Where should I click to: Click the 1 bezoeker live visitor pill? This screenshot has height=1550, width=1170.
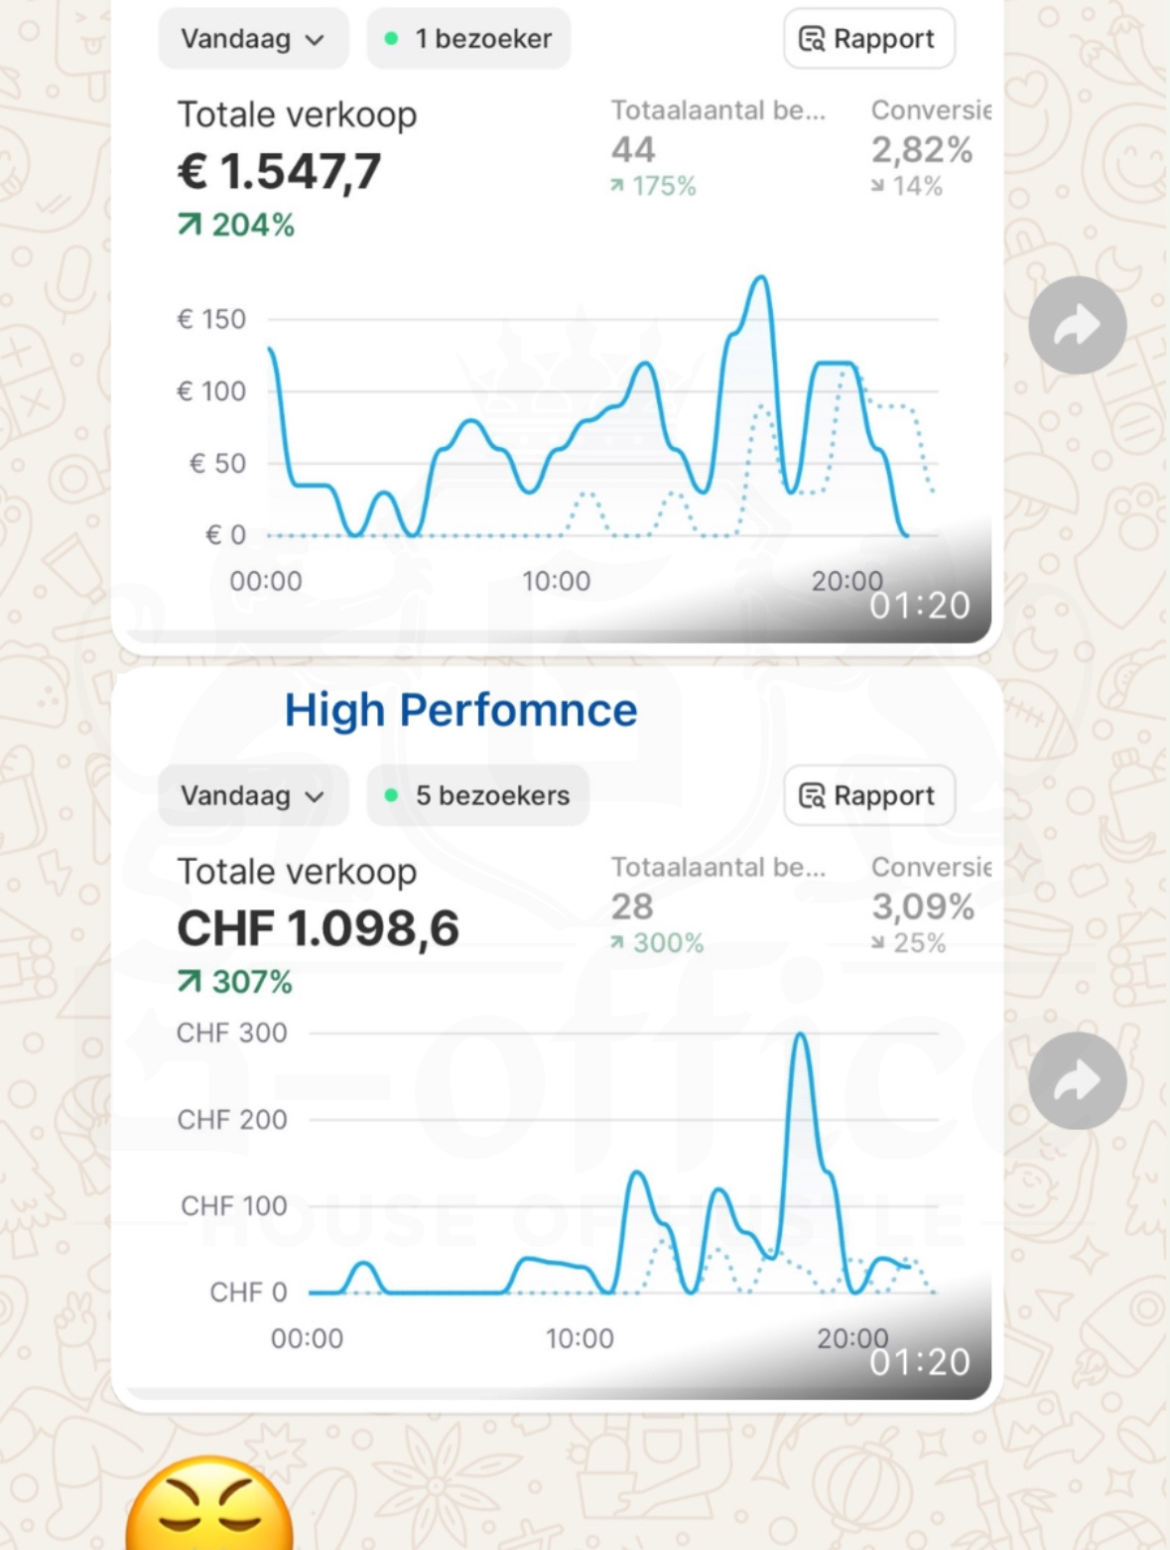(x=468, y=39)
